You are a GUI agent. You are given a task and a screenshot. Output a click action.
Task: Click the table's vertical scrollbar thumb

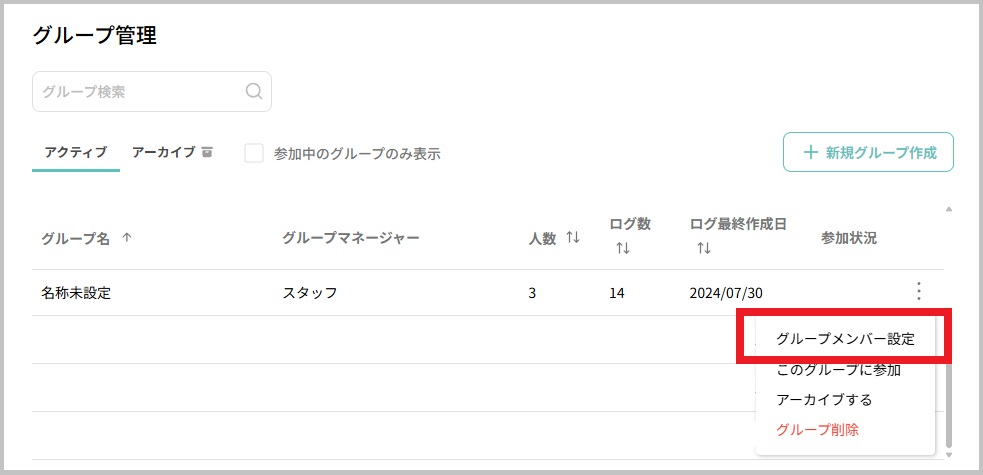click(949, 401)
